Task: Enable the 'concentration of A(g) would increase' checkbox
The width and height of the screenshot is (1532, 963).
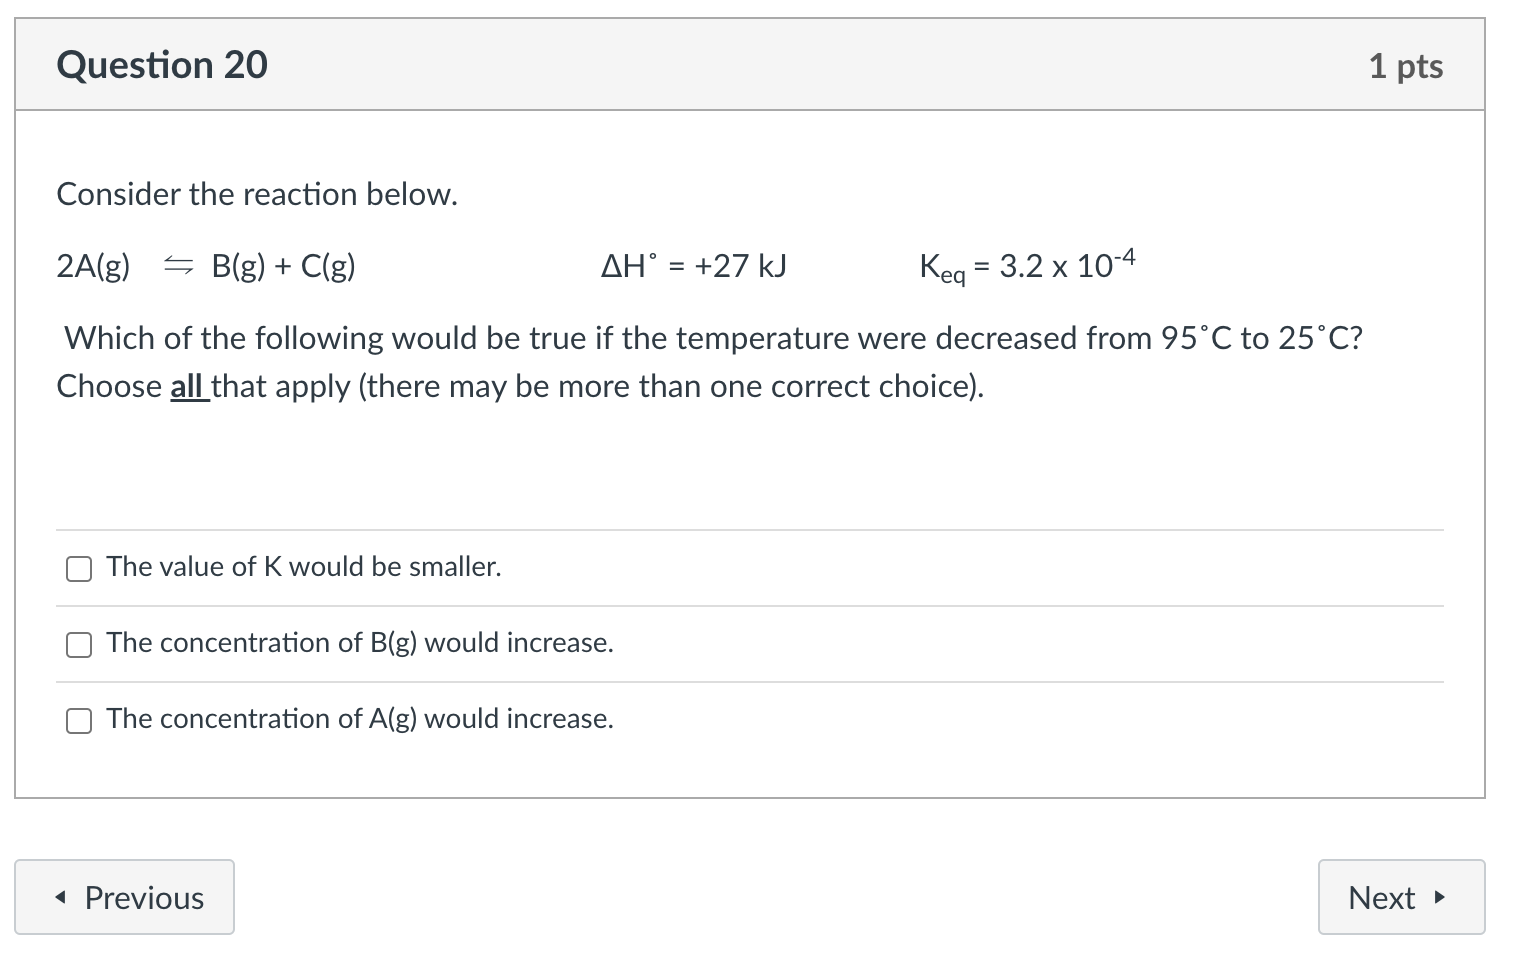Action: pos(79,721)
